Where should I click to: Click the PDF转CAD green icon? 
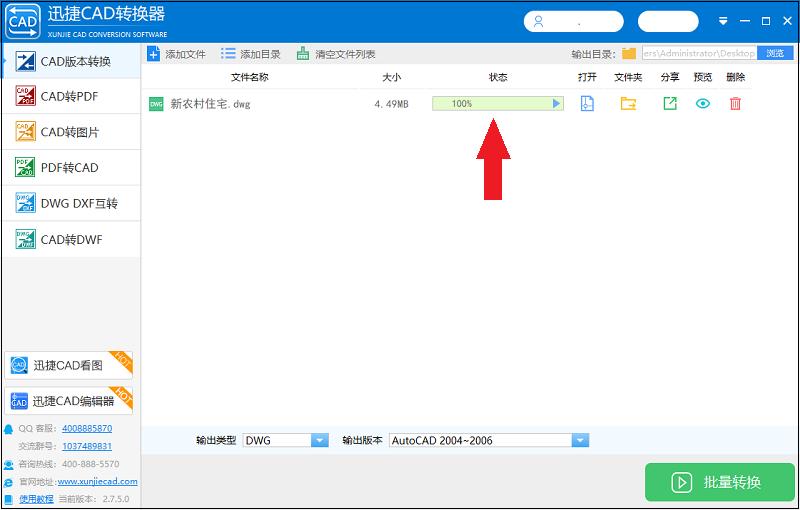tap(26, 167)
